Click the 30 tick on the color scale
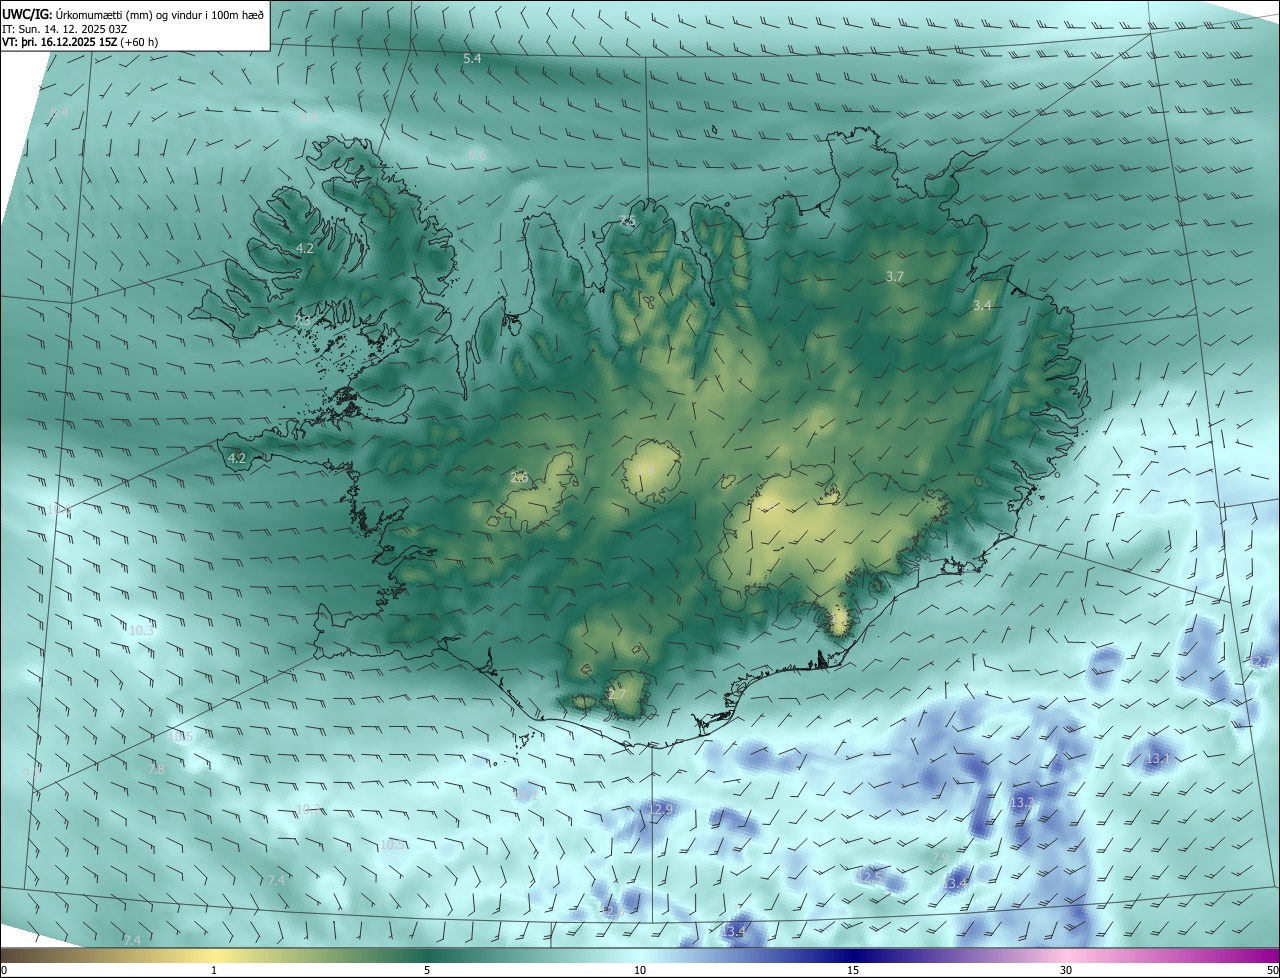This screenshot has height=978, width=1280. 1066,970
